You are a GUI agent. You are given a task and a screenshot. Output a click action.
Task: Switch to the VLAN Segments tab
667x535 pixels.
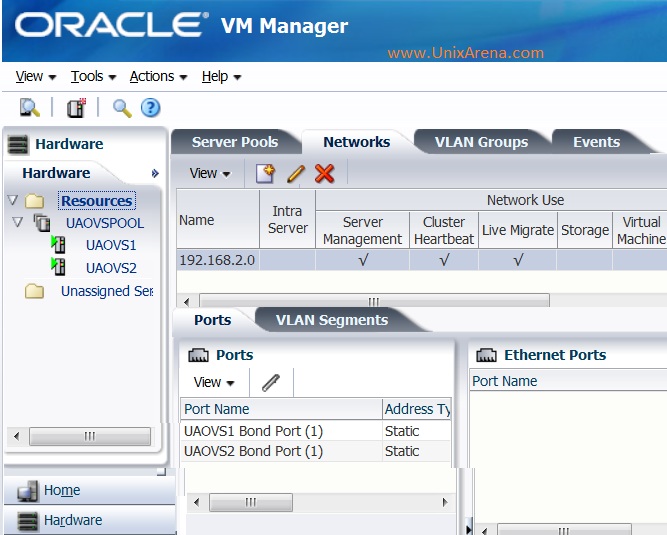pos(332,320)
